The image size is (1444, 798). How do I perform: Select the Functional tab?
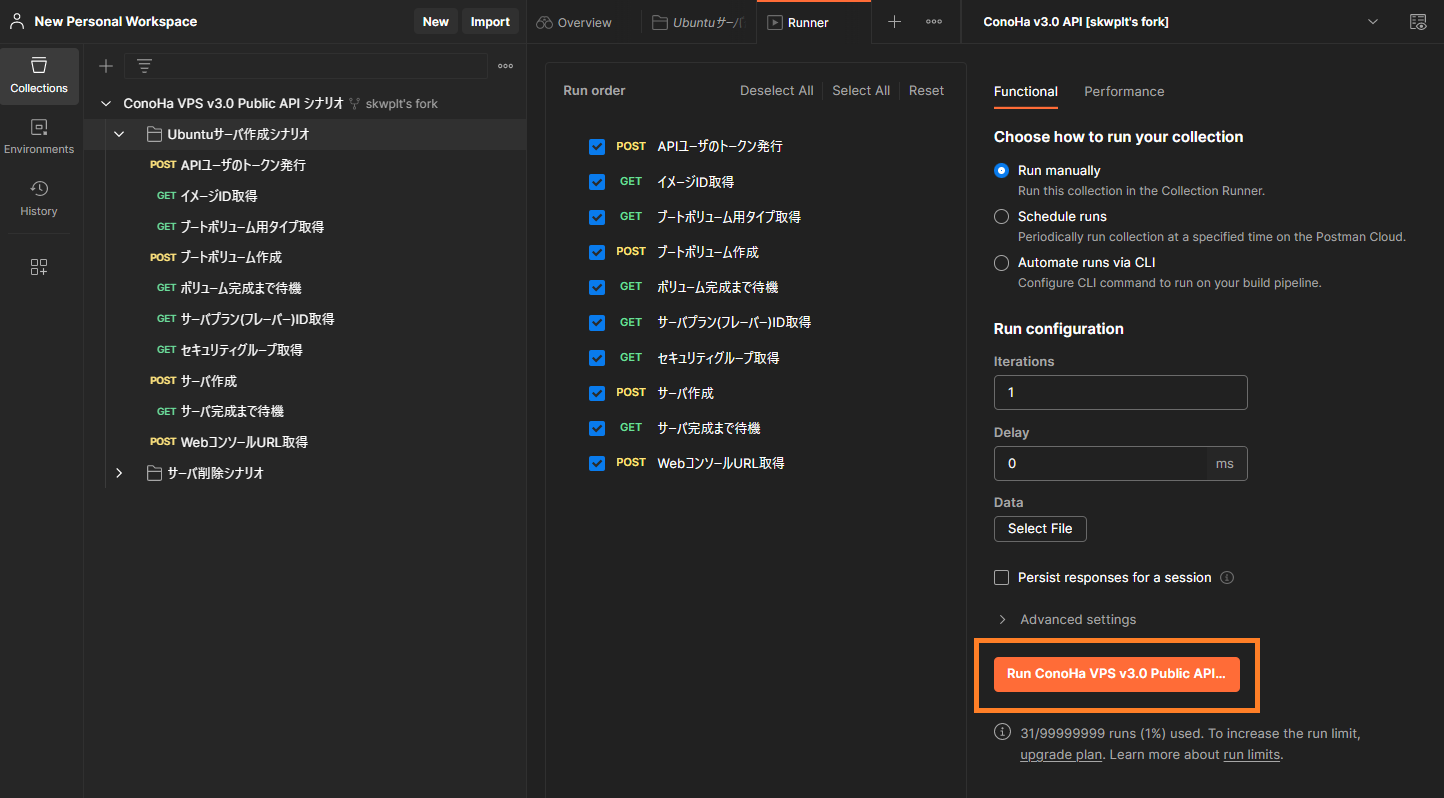tap(1025, 92)
